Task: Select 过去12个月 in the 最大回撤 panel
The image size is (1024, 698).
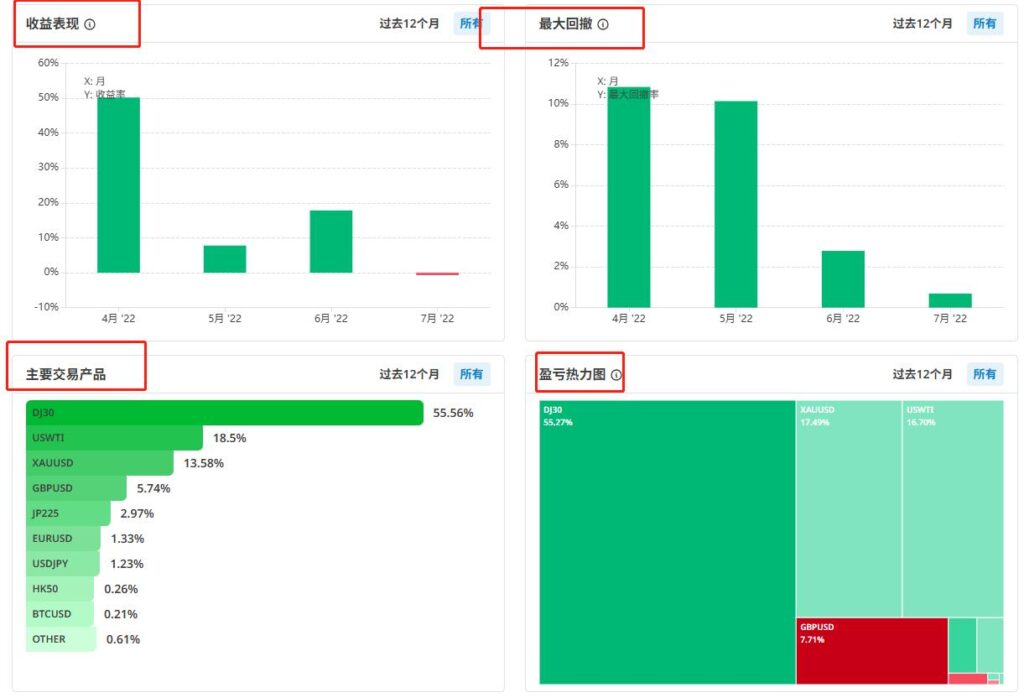Action: 923,23
